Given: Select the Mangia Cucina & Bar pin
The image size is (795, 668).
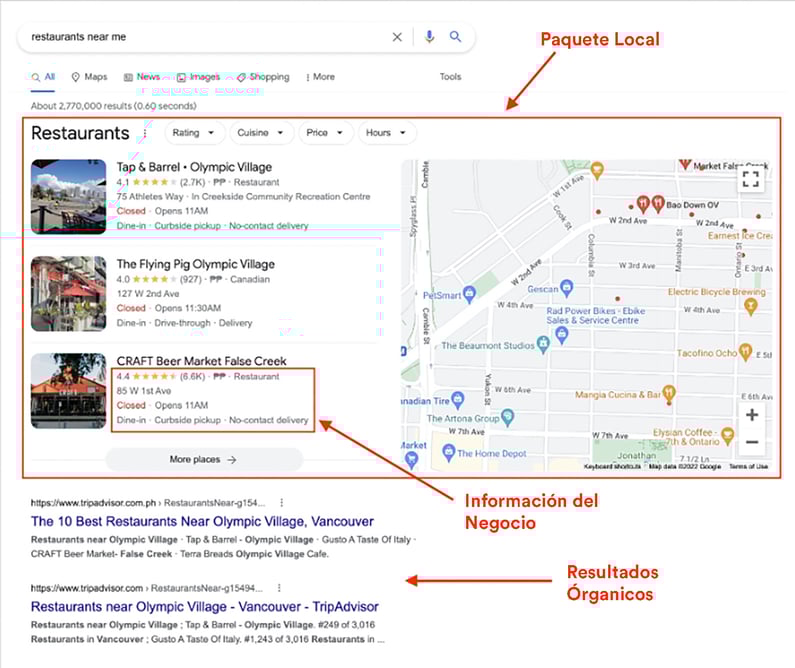Looking at the screenshot, I should coord(669,393).
